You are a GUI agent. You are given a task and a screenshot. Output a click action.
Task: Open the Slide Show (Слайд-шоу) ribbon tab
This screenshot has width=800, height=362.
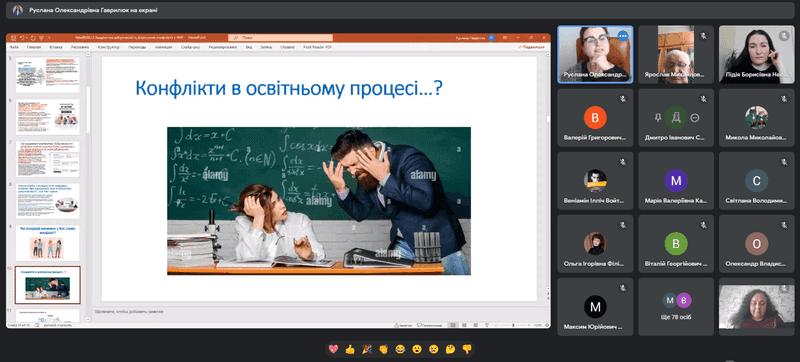point(190,47)
